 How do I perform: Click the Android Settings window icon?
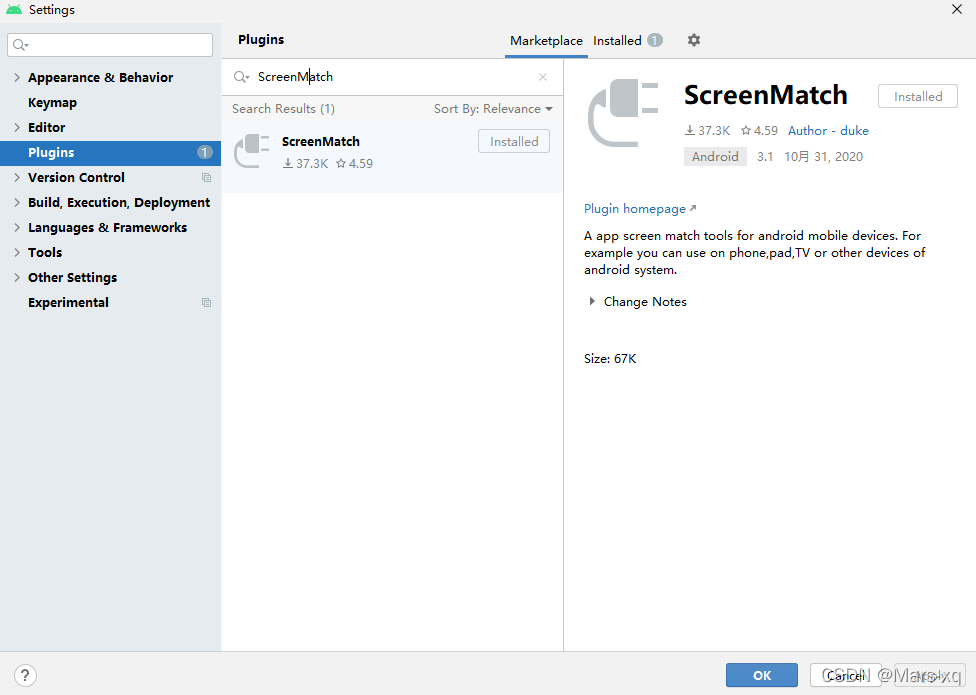click(14, 9)
